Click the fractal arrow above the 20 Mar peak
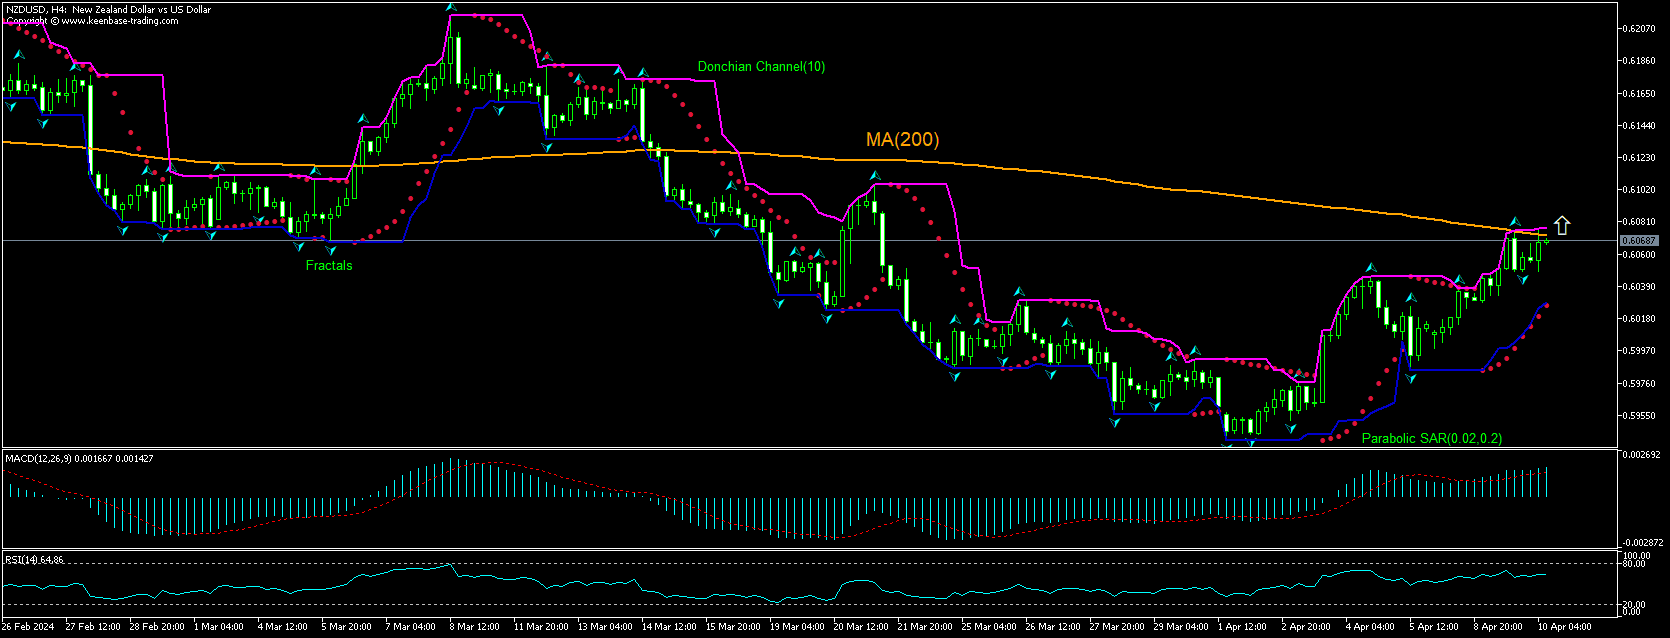1670x638 pixels. [x=877, y=176]
